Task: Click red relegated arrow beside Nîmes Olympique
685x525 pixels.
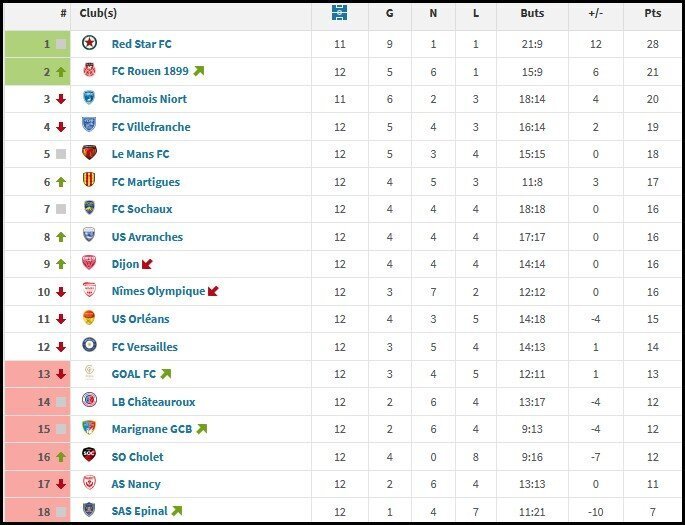Action: tap(212, 292)
